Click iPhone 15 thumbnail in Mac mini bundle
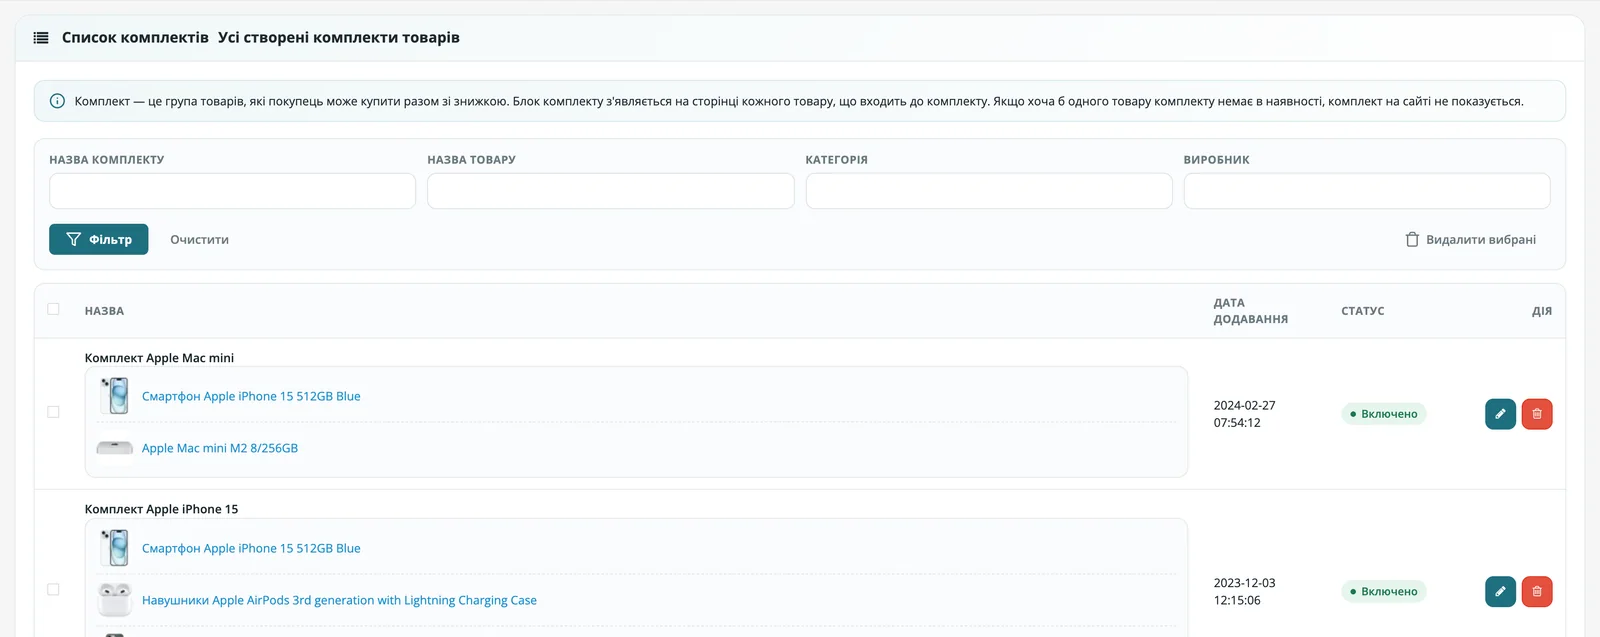This screenshot has height=637, width=1600. tap(115, 396)
